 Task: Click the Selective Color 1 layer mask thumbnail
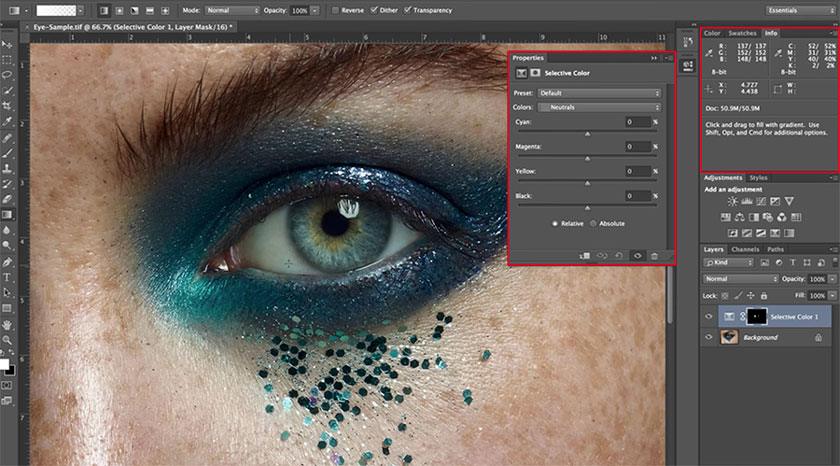[x=755, y=316]
